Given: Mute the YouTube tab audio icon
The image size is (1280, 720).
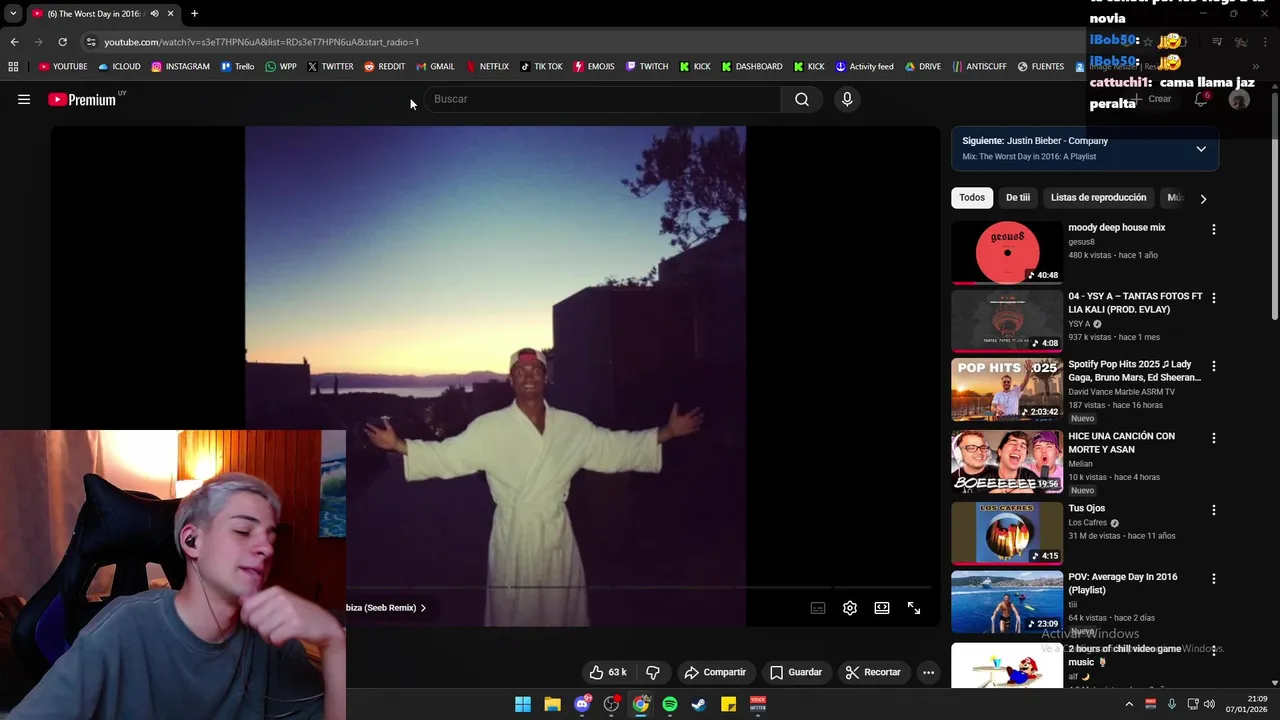Looking at the screenshot, I should (154, 14).
